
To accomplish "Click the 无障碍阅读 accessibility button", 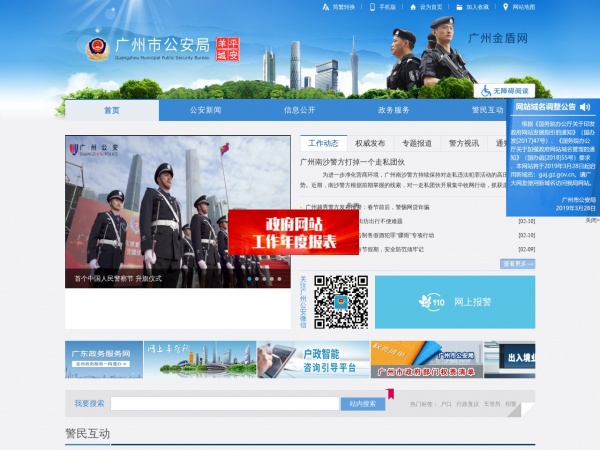I will [504, 91].
